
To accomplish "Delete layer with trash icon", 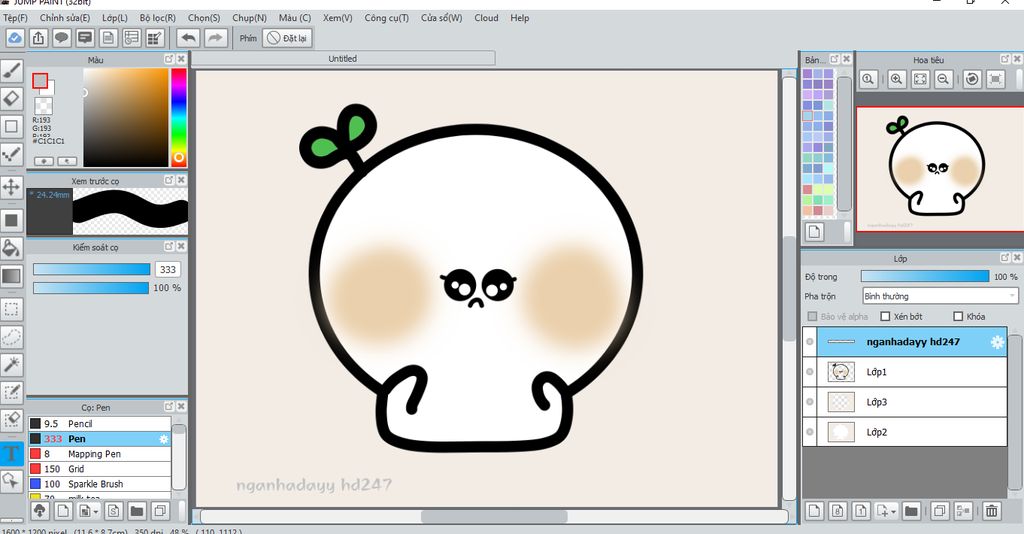I will (x=991, y=511).
